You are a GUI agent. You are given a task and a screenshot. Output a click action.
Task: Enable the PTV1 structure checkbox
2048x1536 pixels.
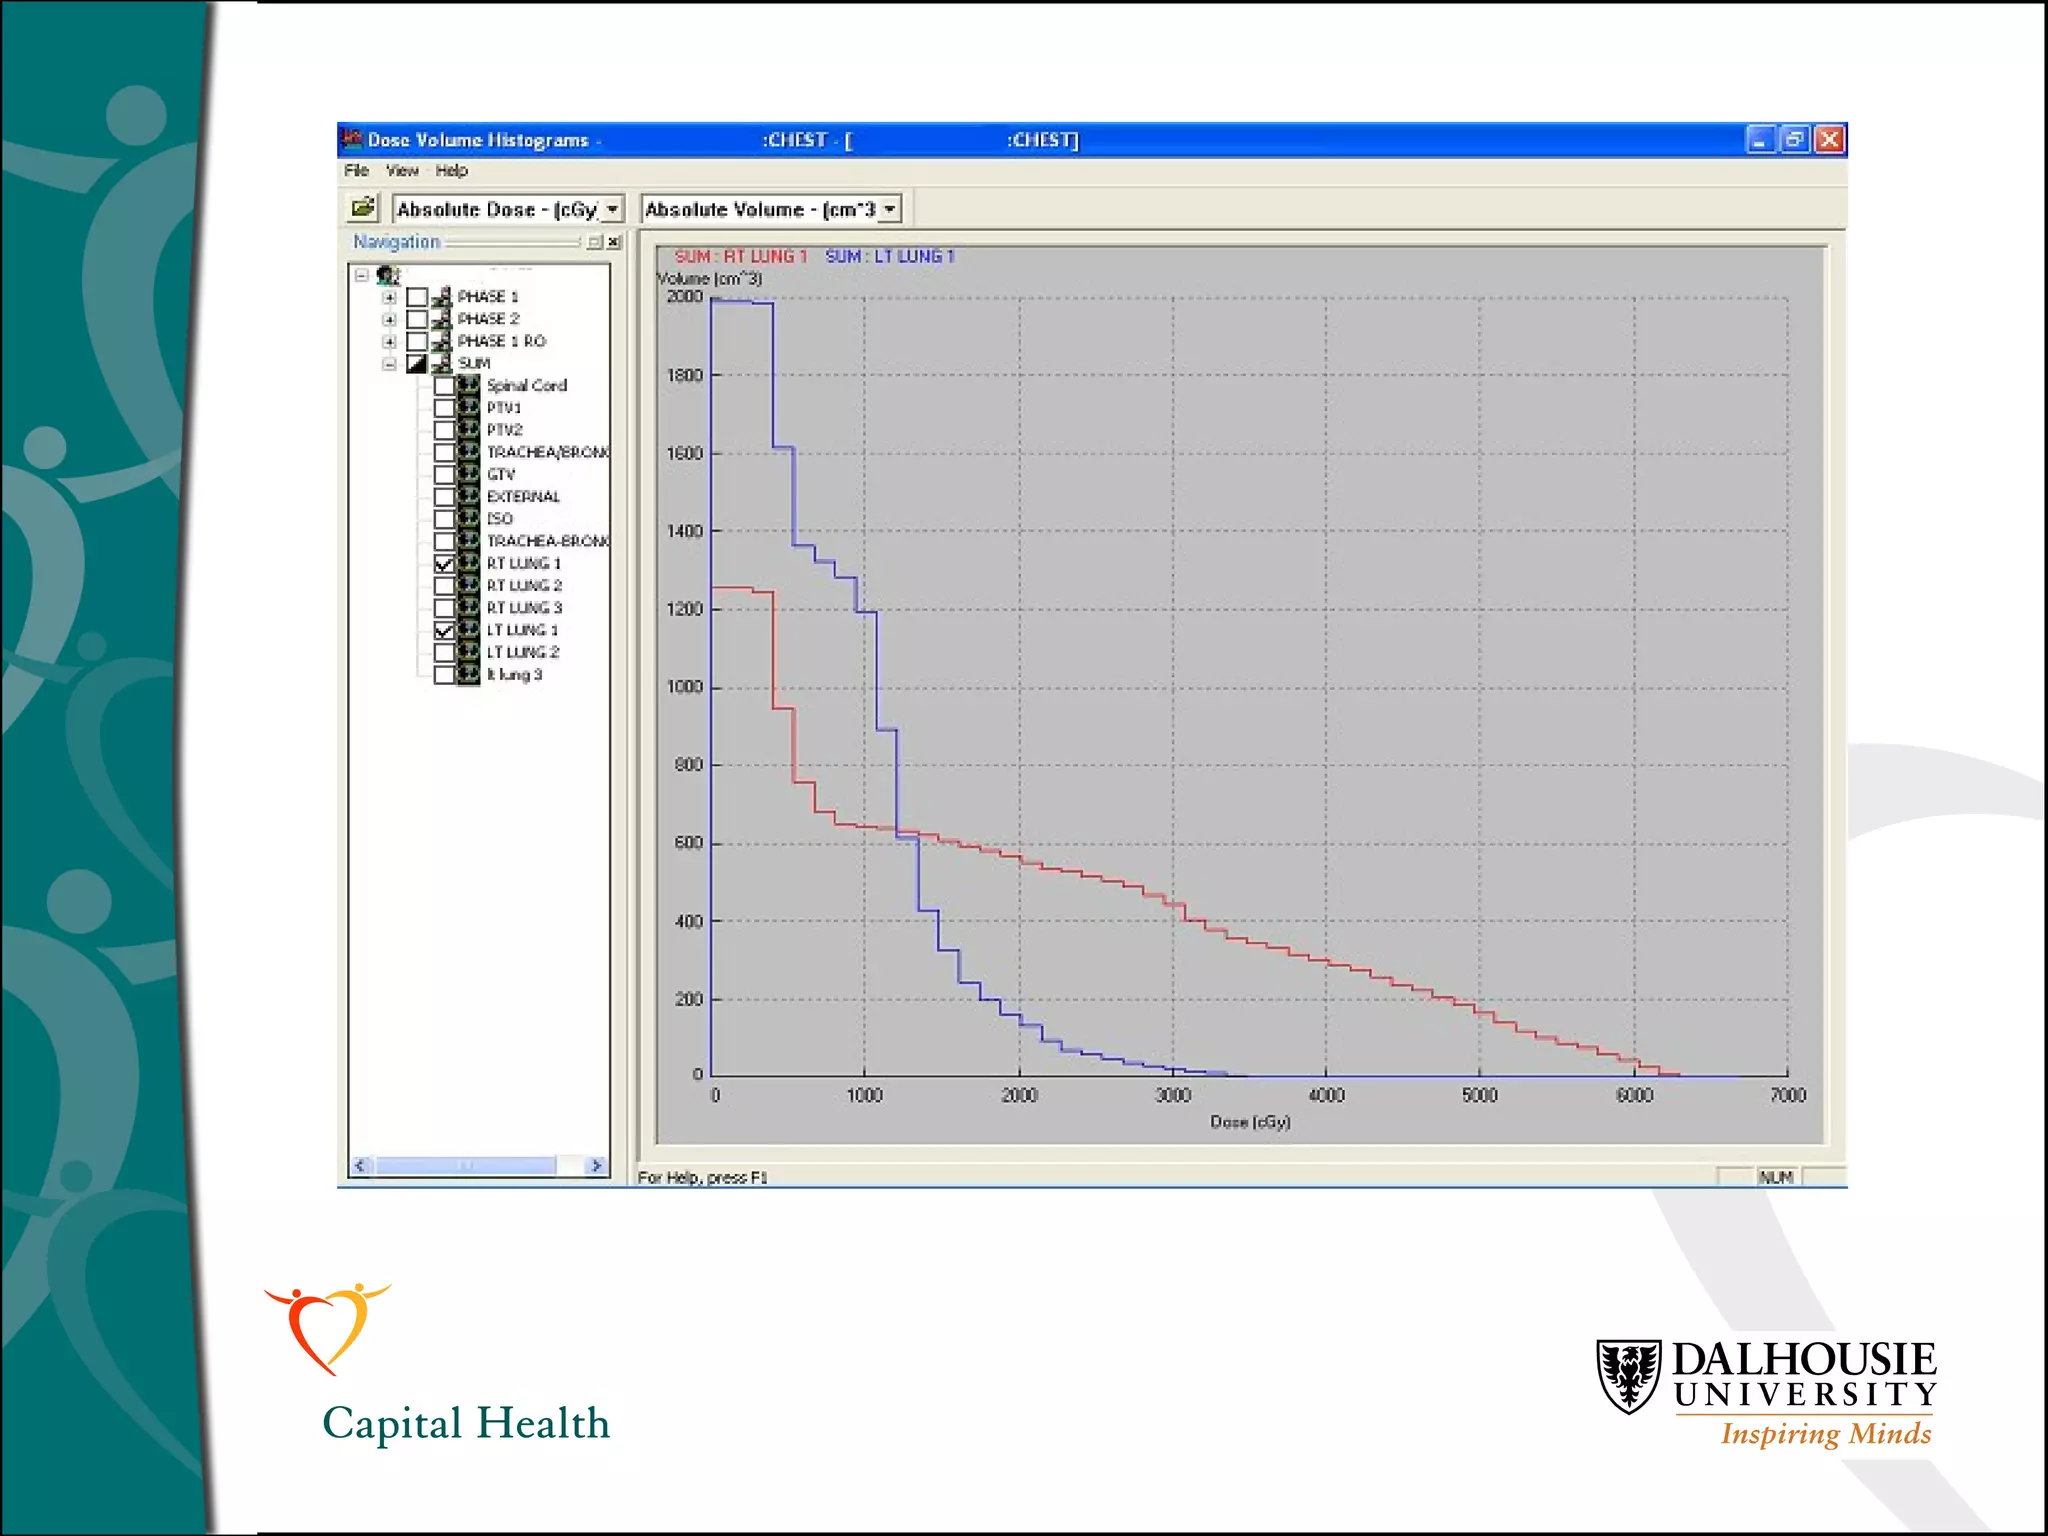[x=444, y=408]
